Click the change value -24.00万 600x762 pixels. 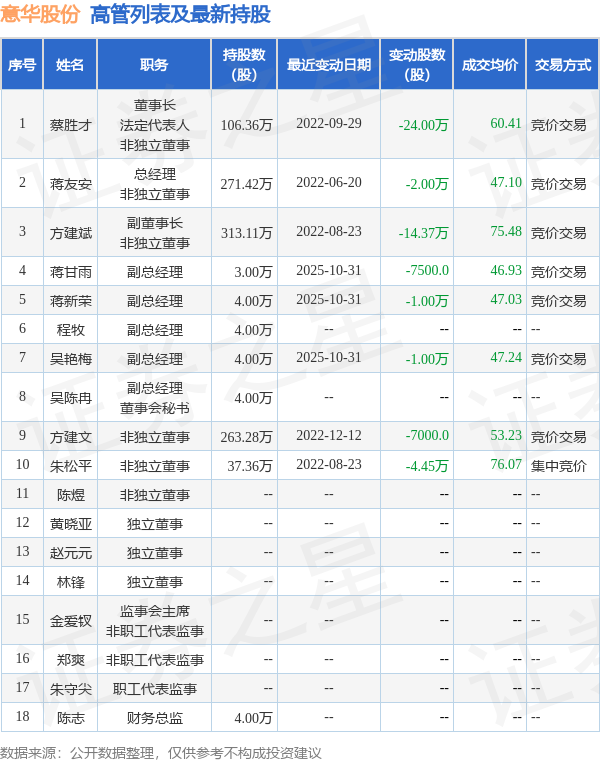(x=424, y=125)
